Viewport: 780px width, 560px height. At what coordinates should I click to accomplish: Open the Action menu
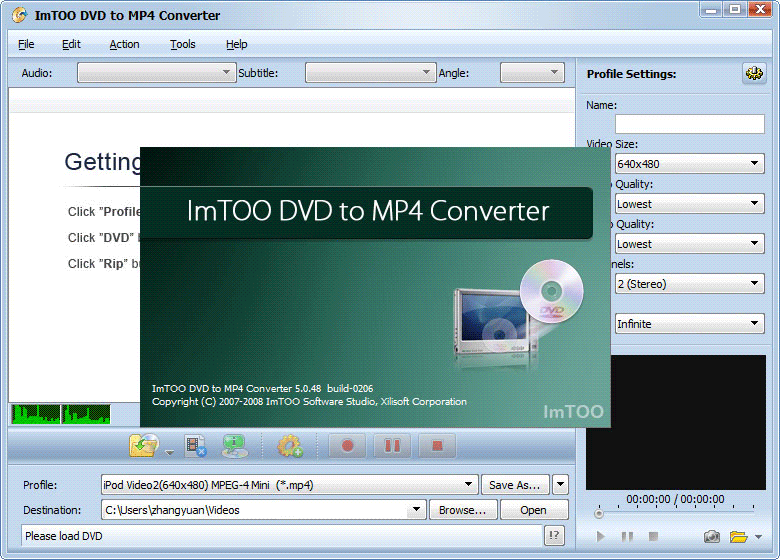(x=124, y=44)
